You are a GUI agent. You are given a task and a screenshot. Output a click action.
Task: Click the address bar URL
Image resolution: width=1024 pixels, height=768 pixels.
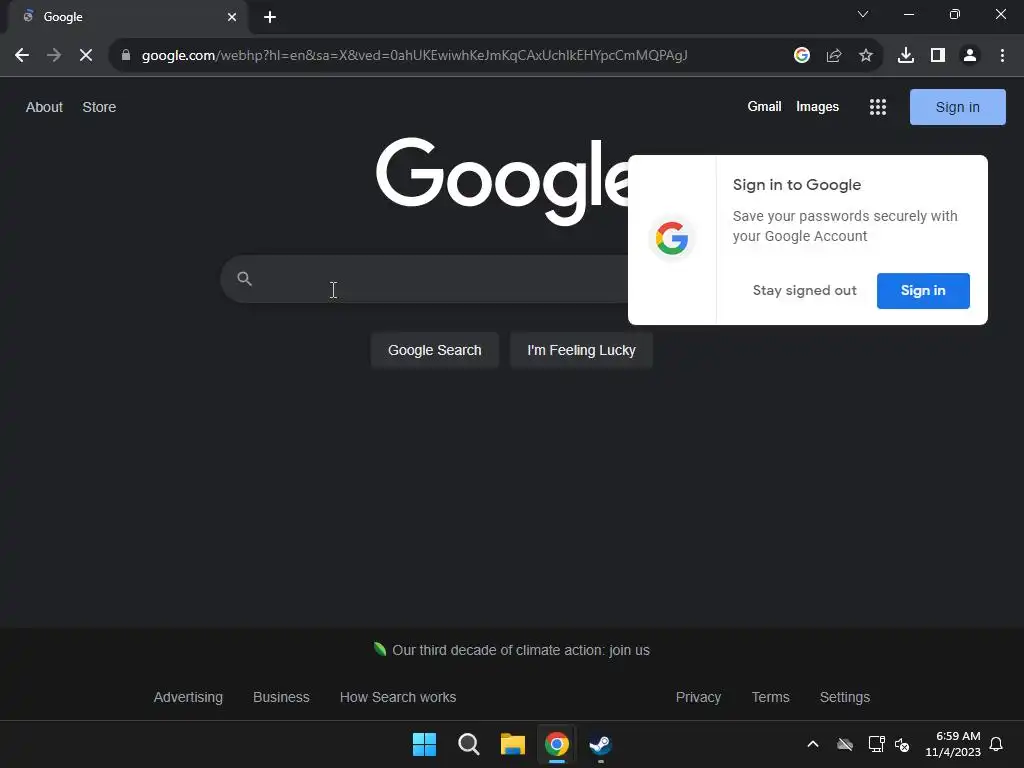point(415,56)
